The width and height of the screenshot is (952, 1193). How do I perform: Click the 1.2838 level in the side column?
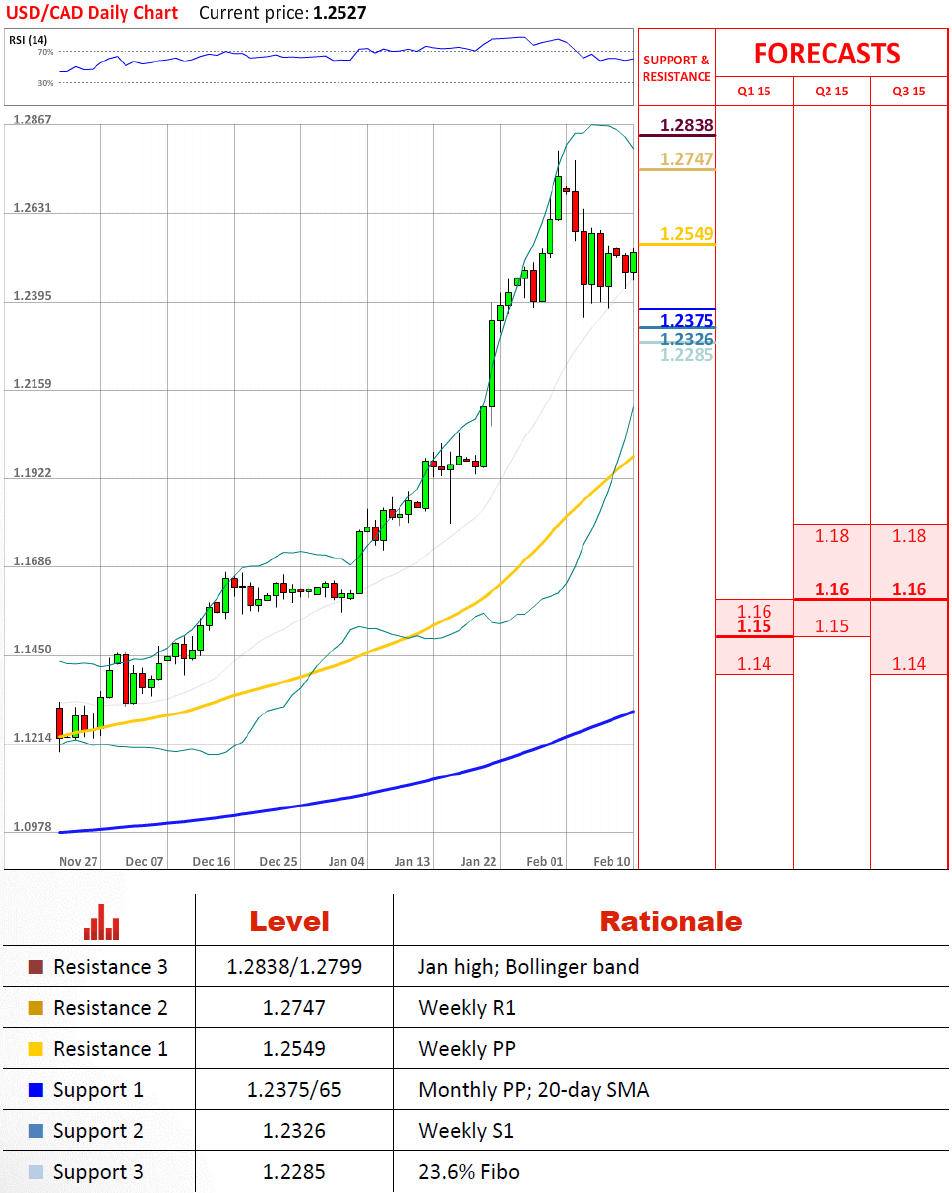pyautogui.click(x=686, y=125)
